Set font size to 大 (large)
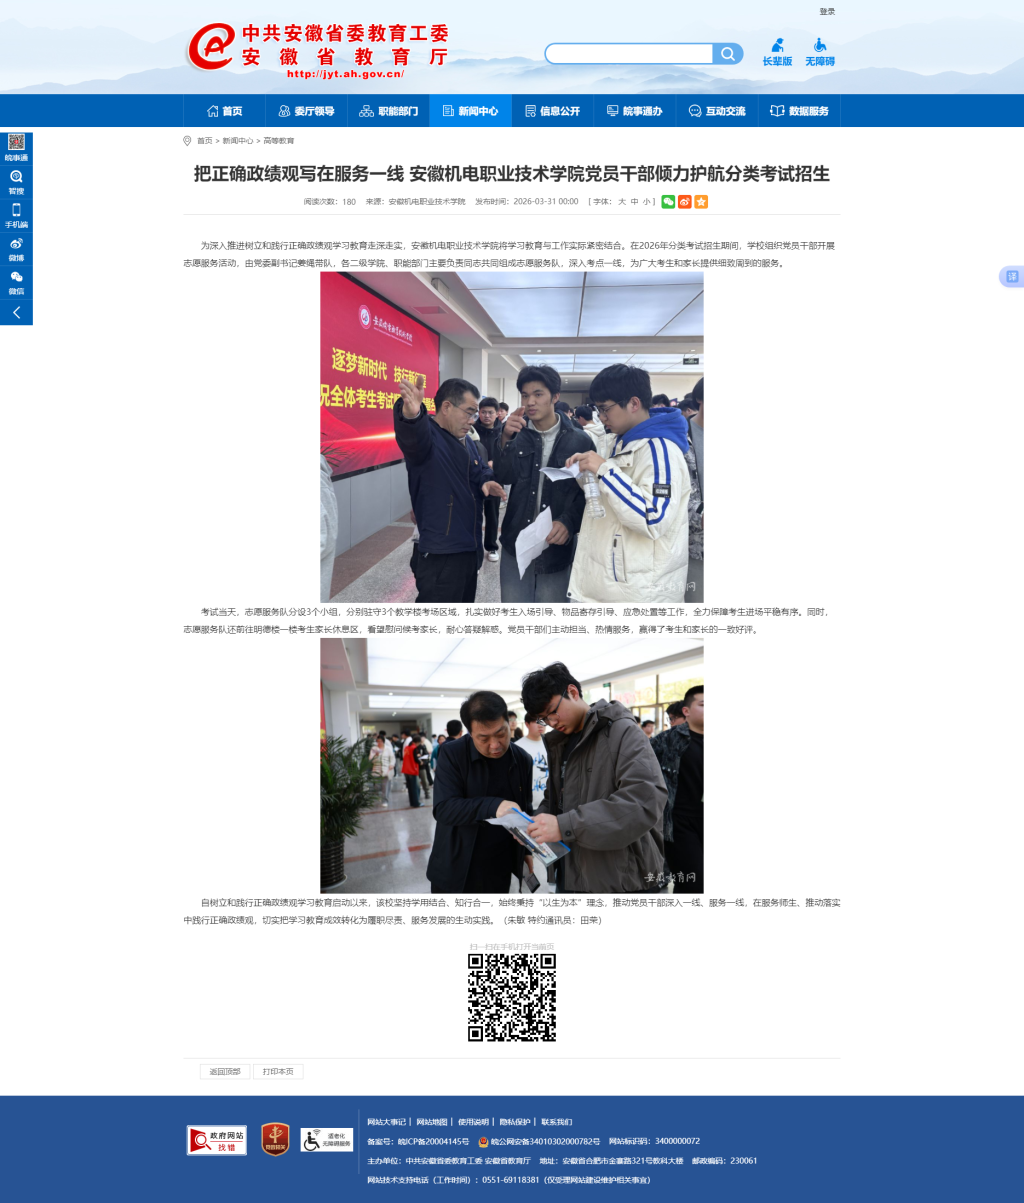 pyautogui.click(x=621, y=202)
